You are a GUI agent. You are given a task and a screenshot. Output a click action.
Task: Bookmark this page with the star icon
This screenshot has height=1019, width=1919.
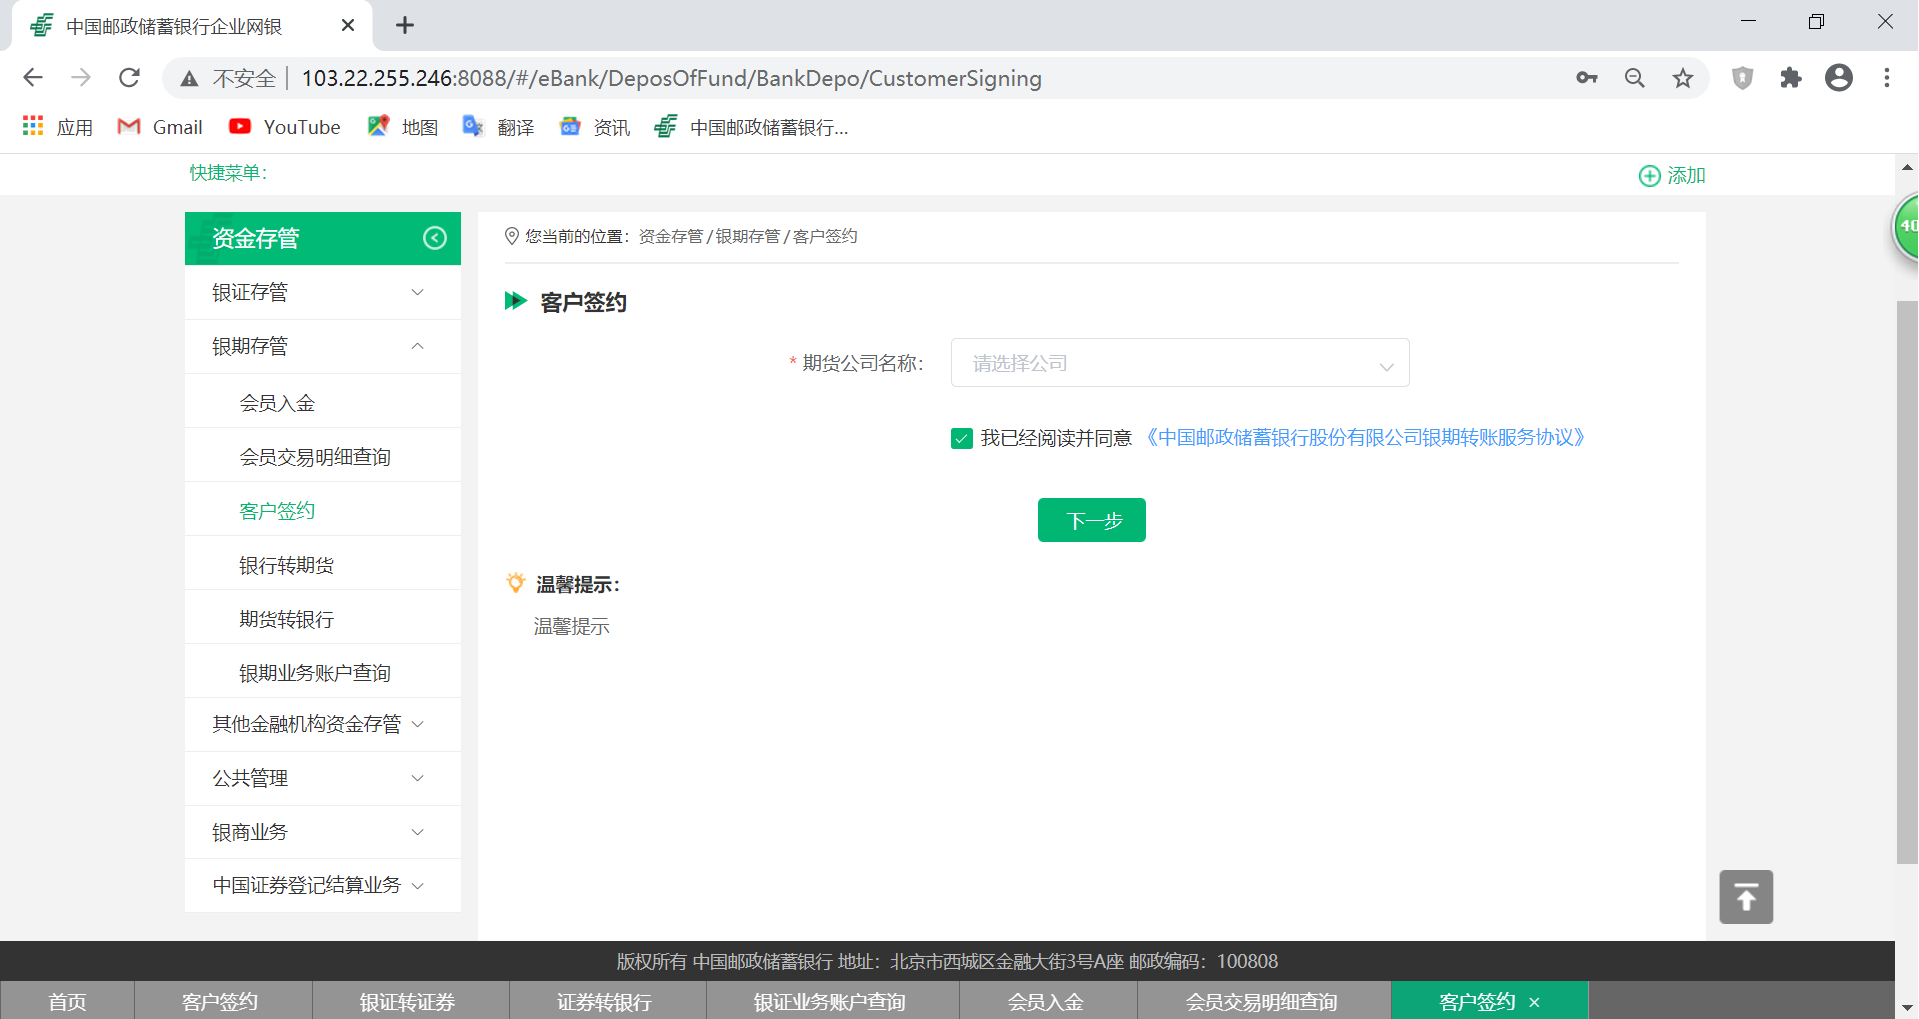tap(1683, 78)
